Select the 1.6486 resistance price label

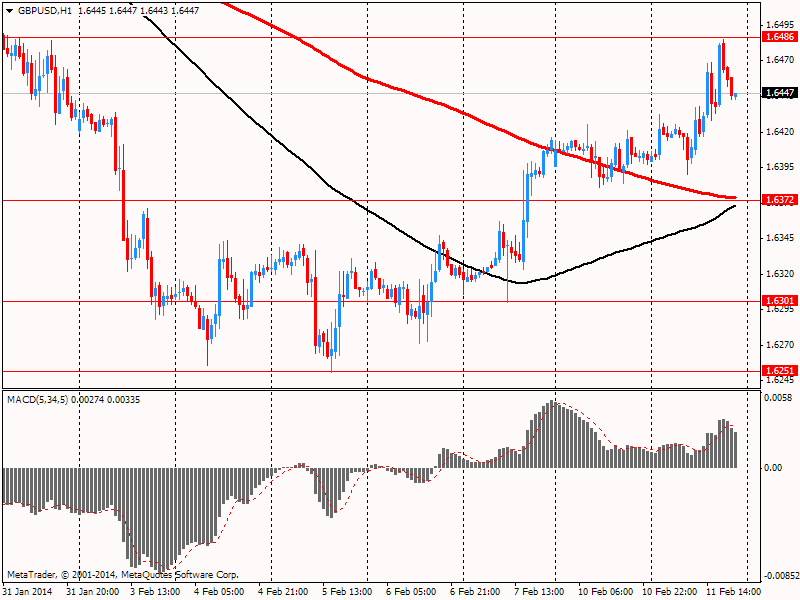(780, 37)
